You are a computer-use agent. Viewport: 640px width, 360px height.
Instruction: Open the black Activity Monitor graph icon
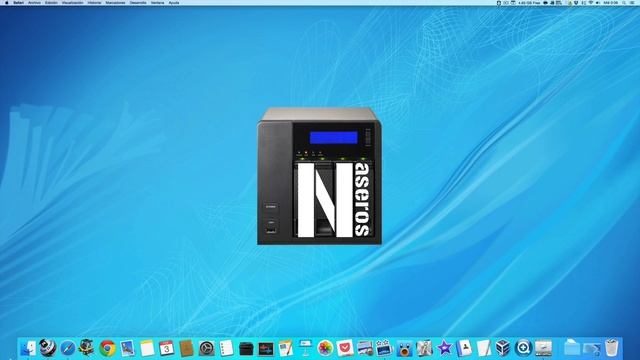pos(266,349)
